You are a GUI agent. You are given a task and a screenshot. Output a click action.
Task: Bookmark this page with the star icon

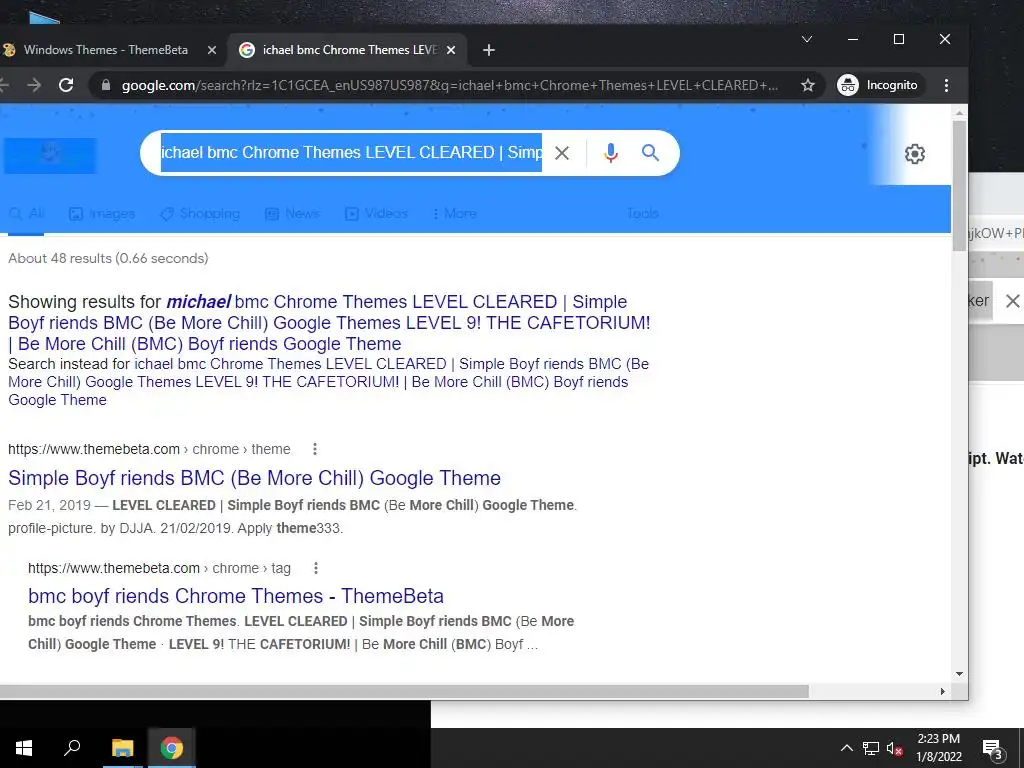[x=808, y=85]
